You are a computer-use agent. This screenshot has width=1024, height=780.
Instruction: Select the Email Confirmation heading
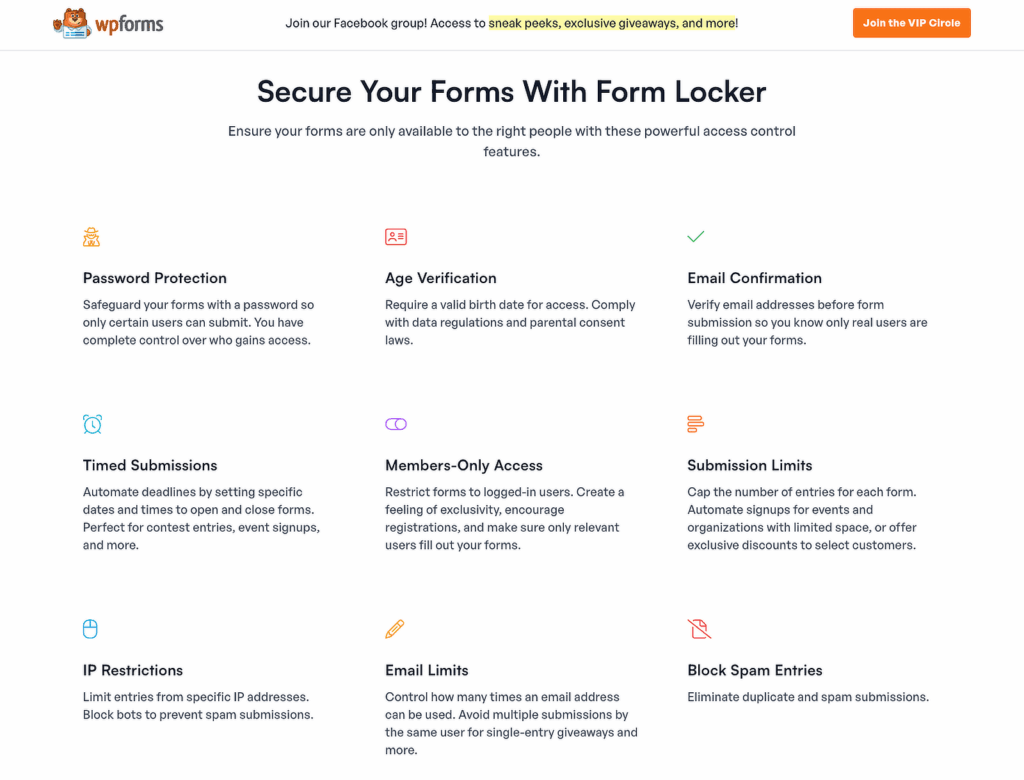(x=754, y=278)
